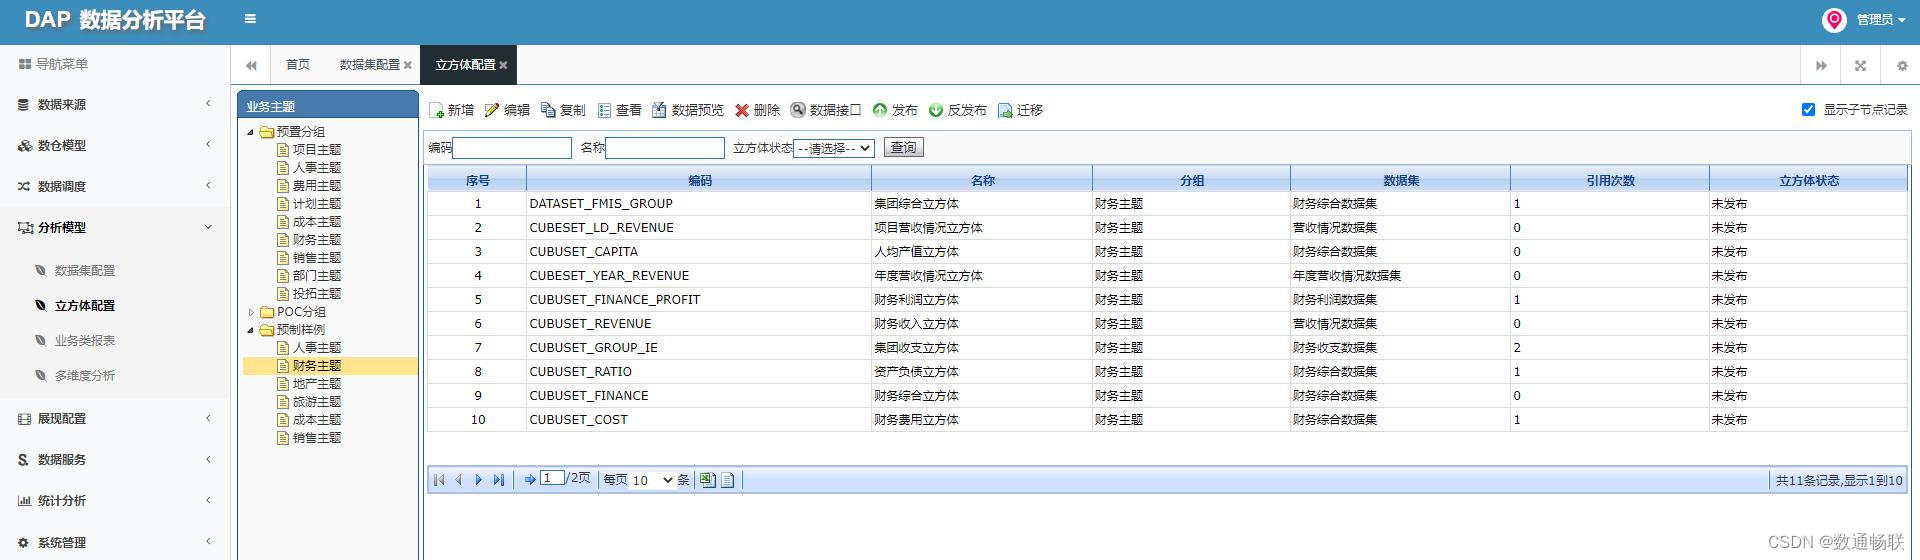Collapse the 预置分组 tree node
Screen dimensions: 1920x560
coord(251,132)
